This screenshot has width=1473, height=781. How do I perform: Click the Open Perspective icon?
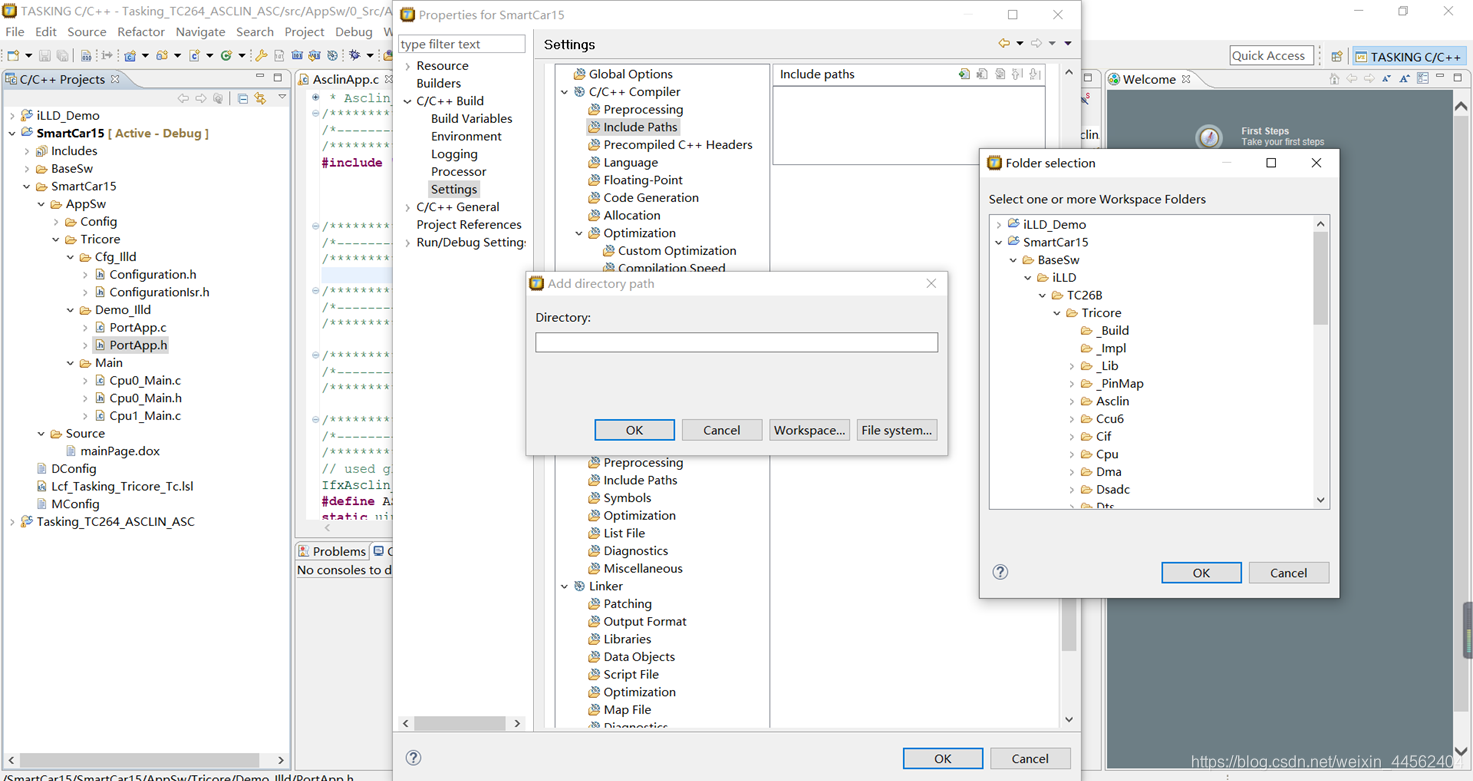point(1337,56)
